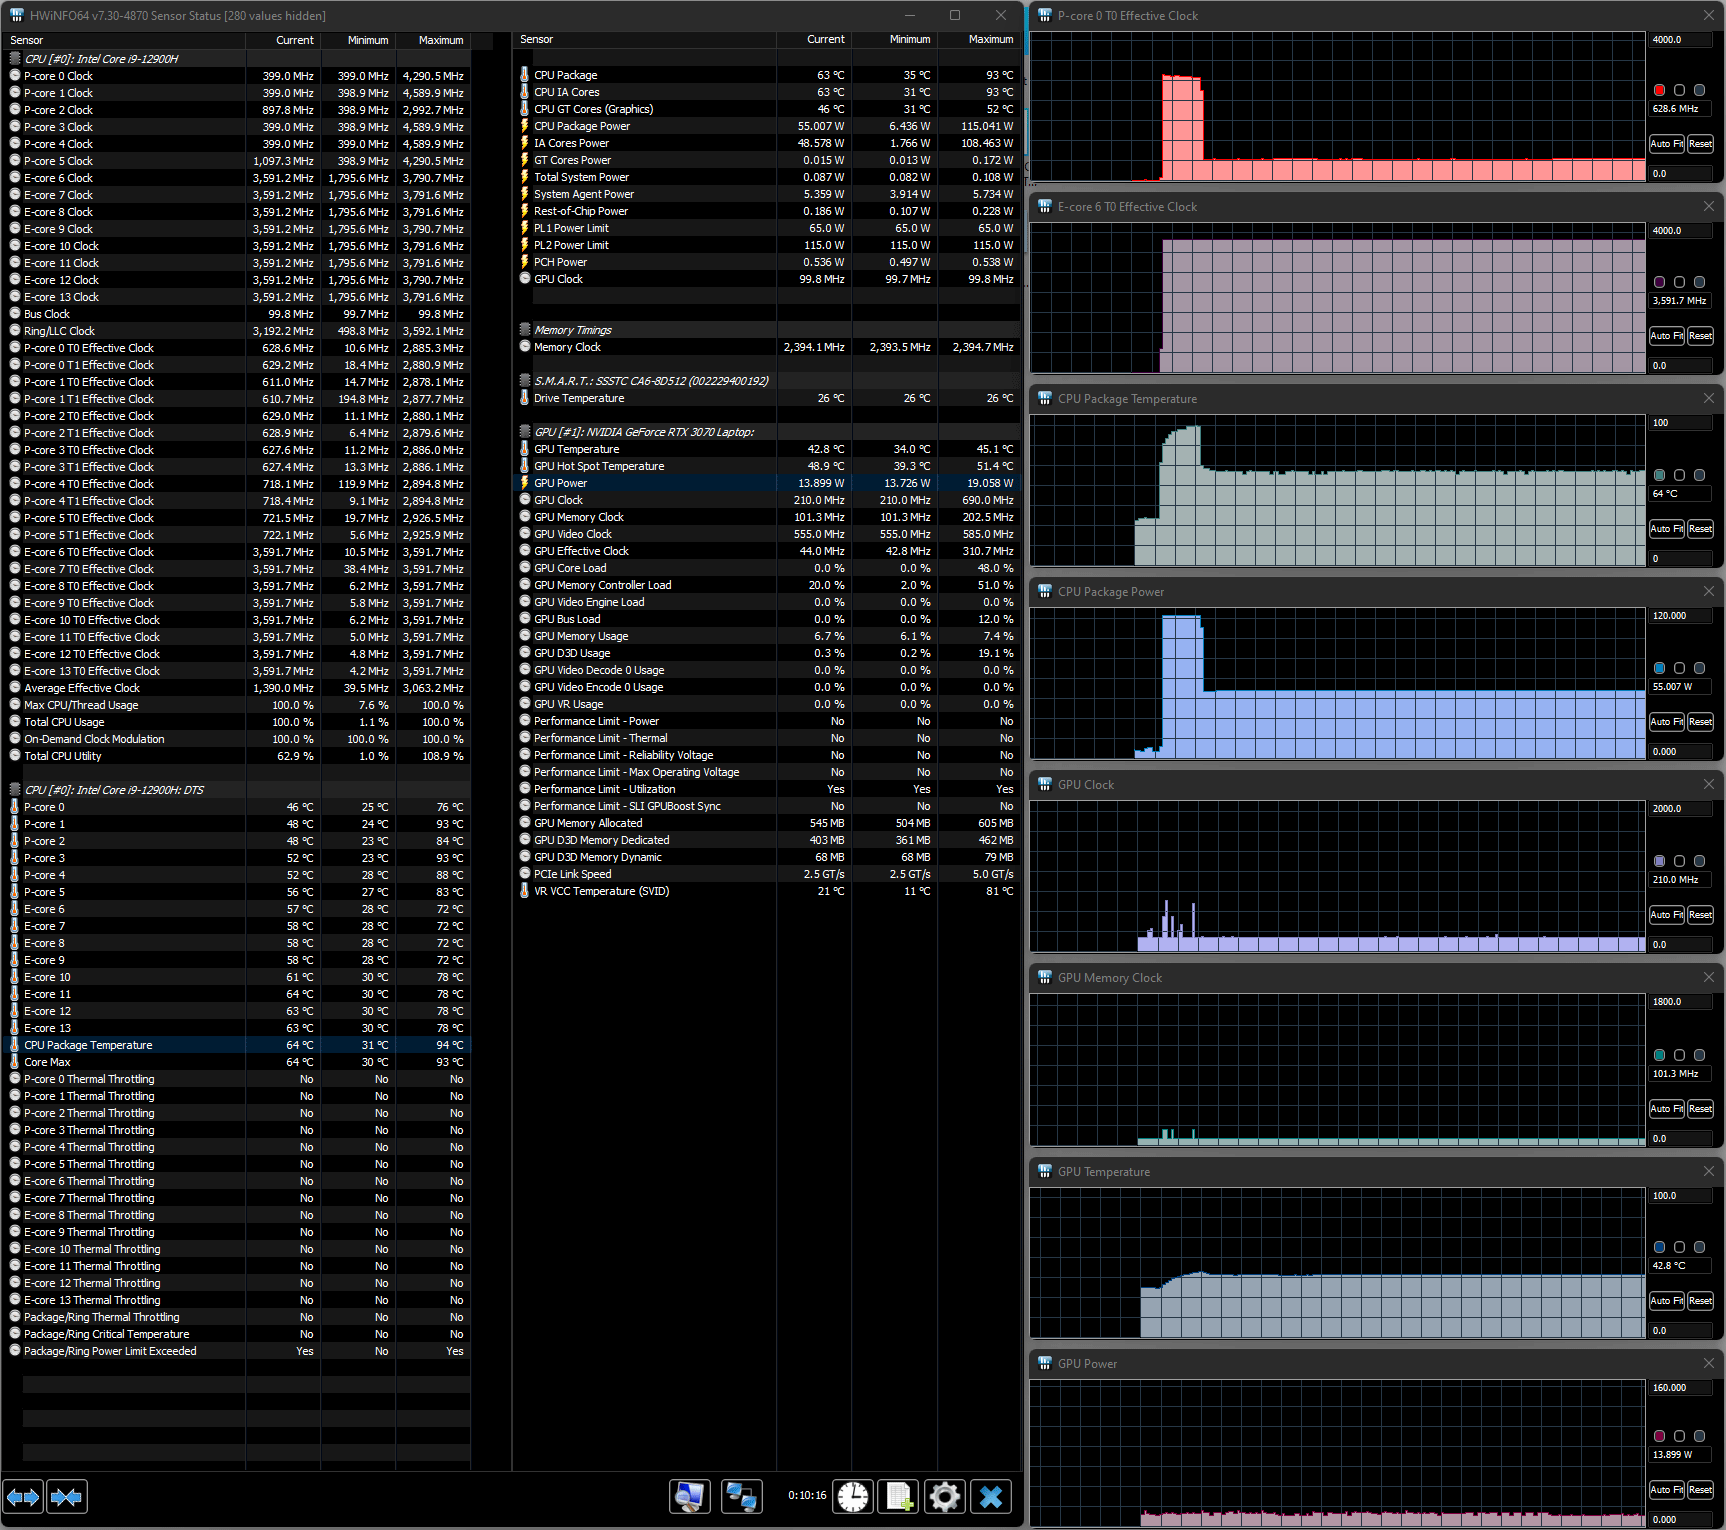Click the icon beside Total CPU Usage

pyautogui.click(x=15, y=722)
